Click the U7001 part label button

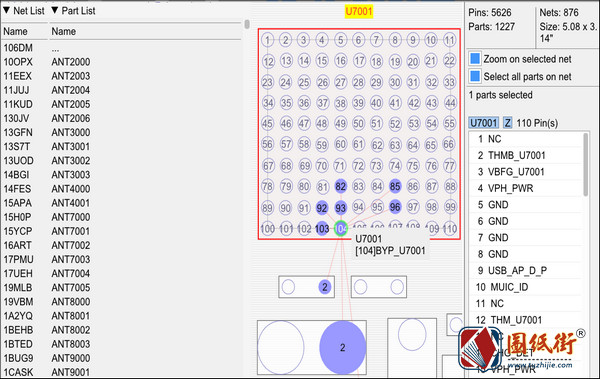[x=484, y=123]
